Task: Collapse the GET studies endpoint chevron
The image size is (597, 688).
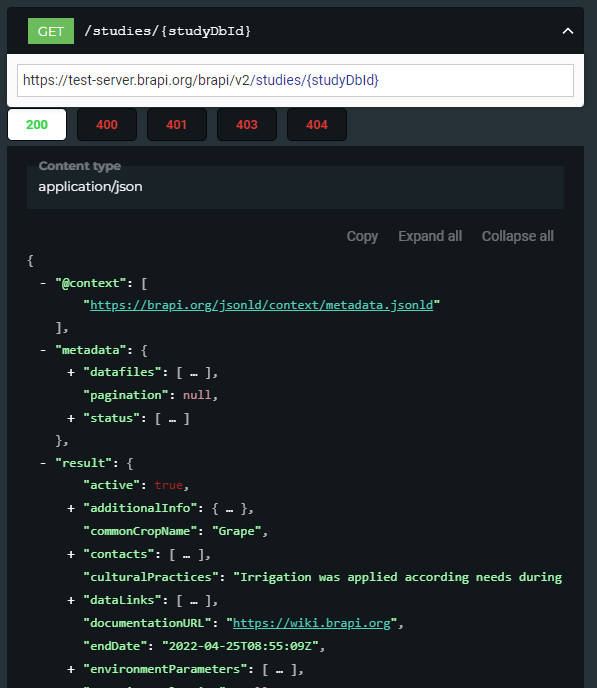Action: point(568,31)
